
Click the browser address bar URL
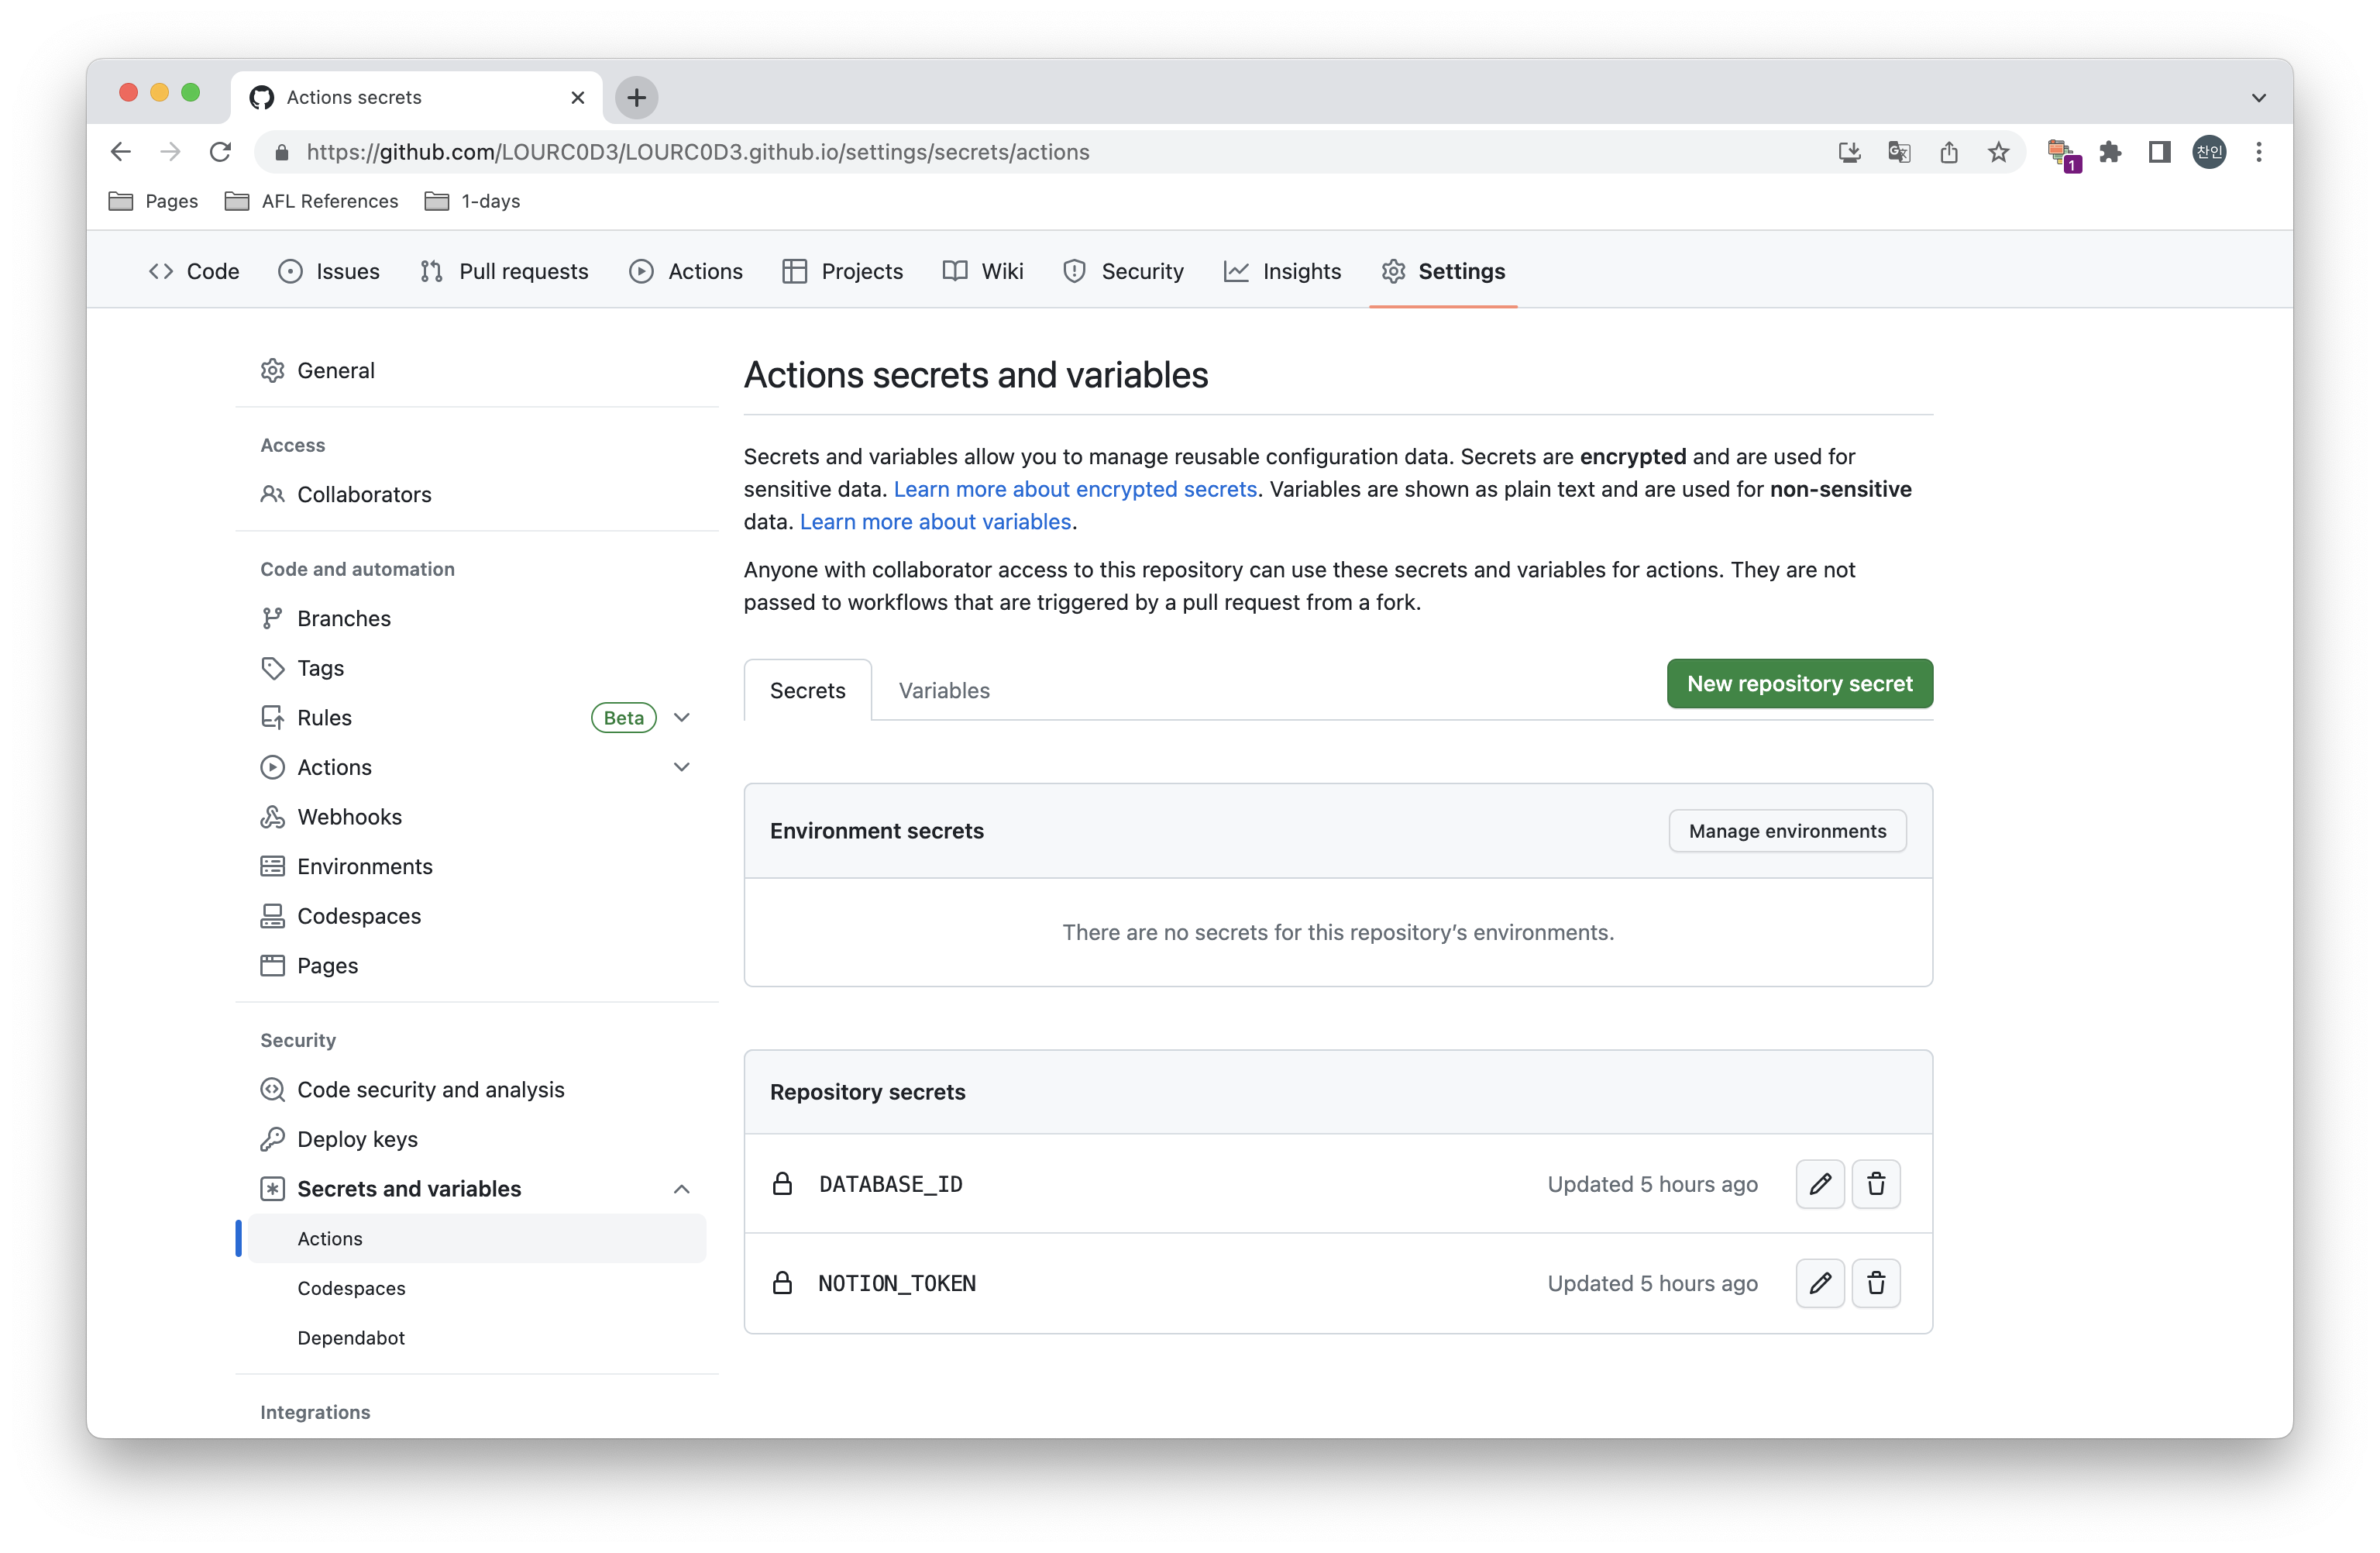pyautogui.click(x=697, y=152)
